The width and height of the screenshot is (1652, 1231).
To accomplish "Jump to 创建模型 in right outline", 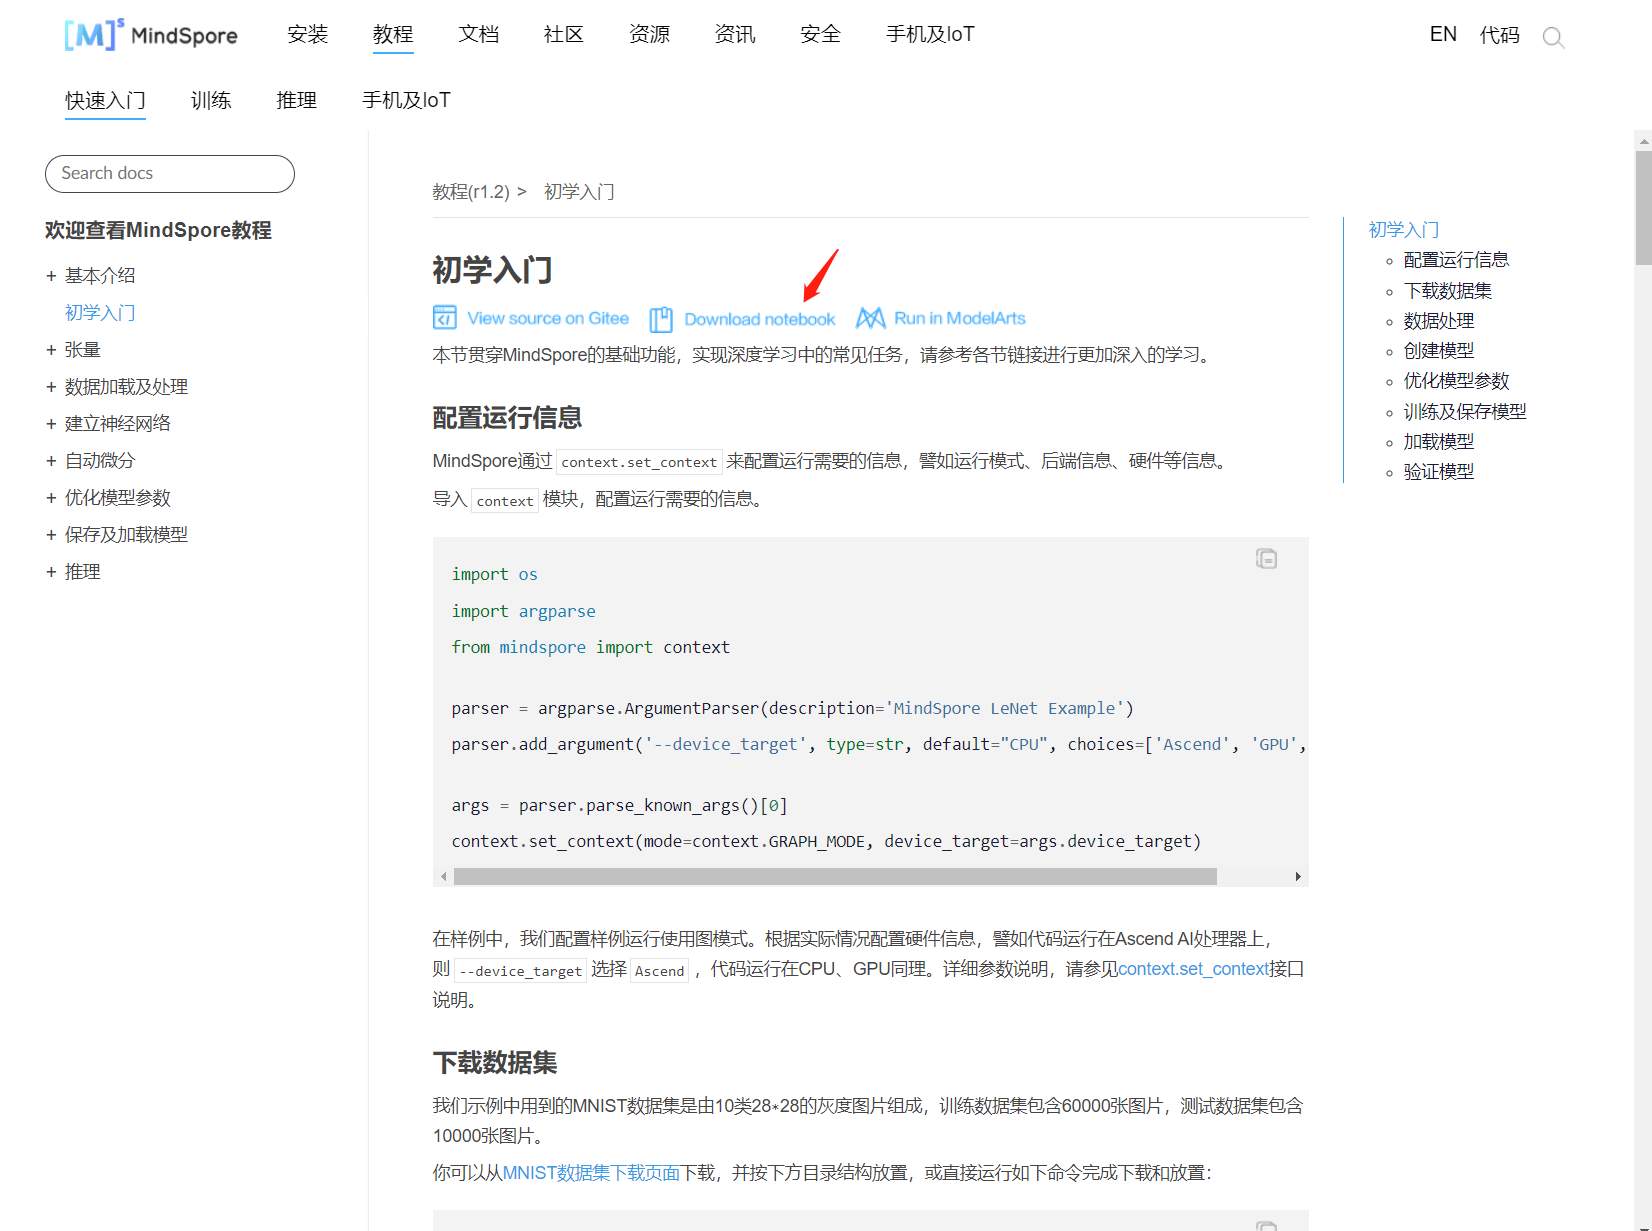I will 1439,351.
